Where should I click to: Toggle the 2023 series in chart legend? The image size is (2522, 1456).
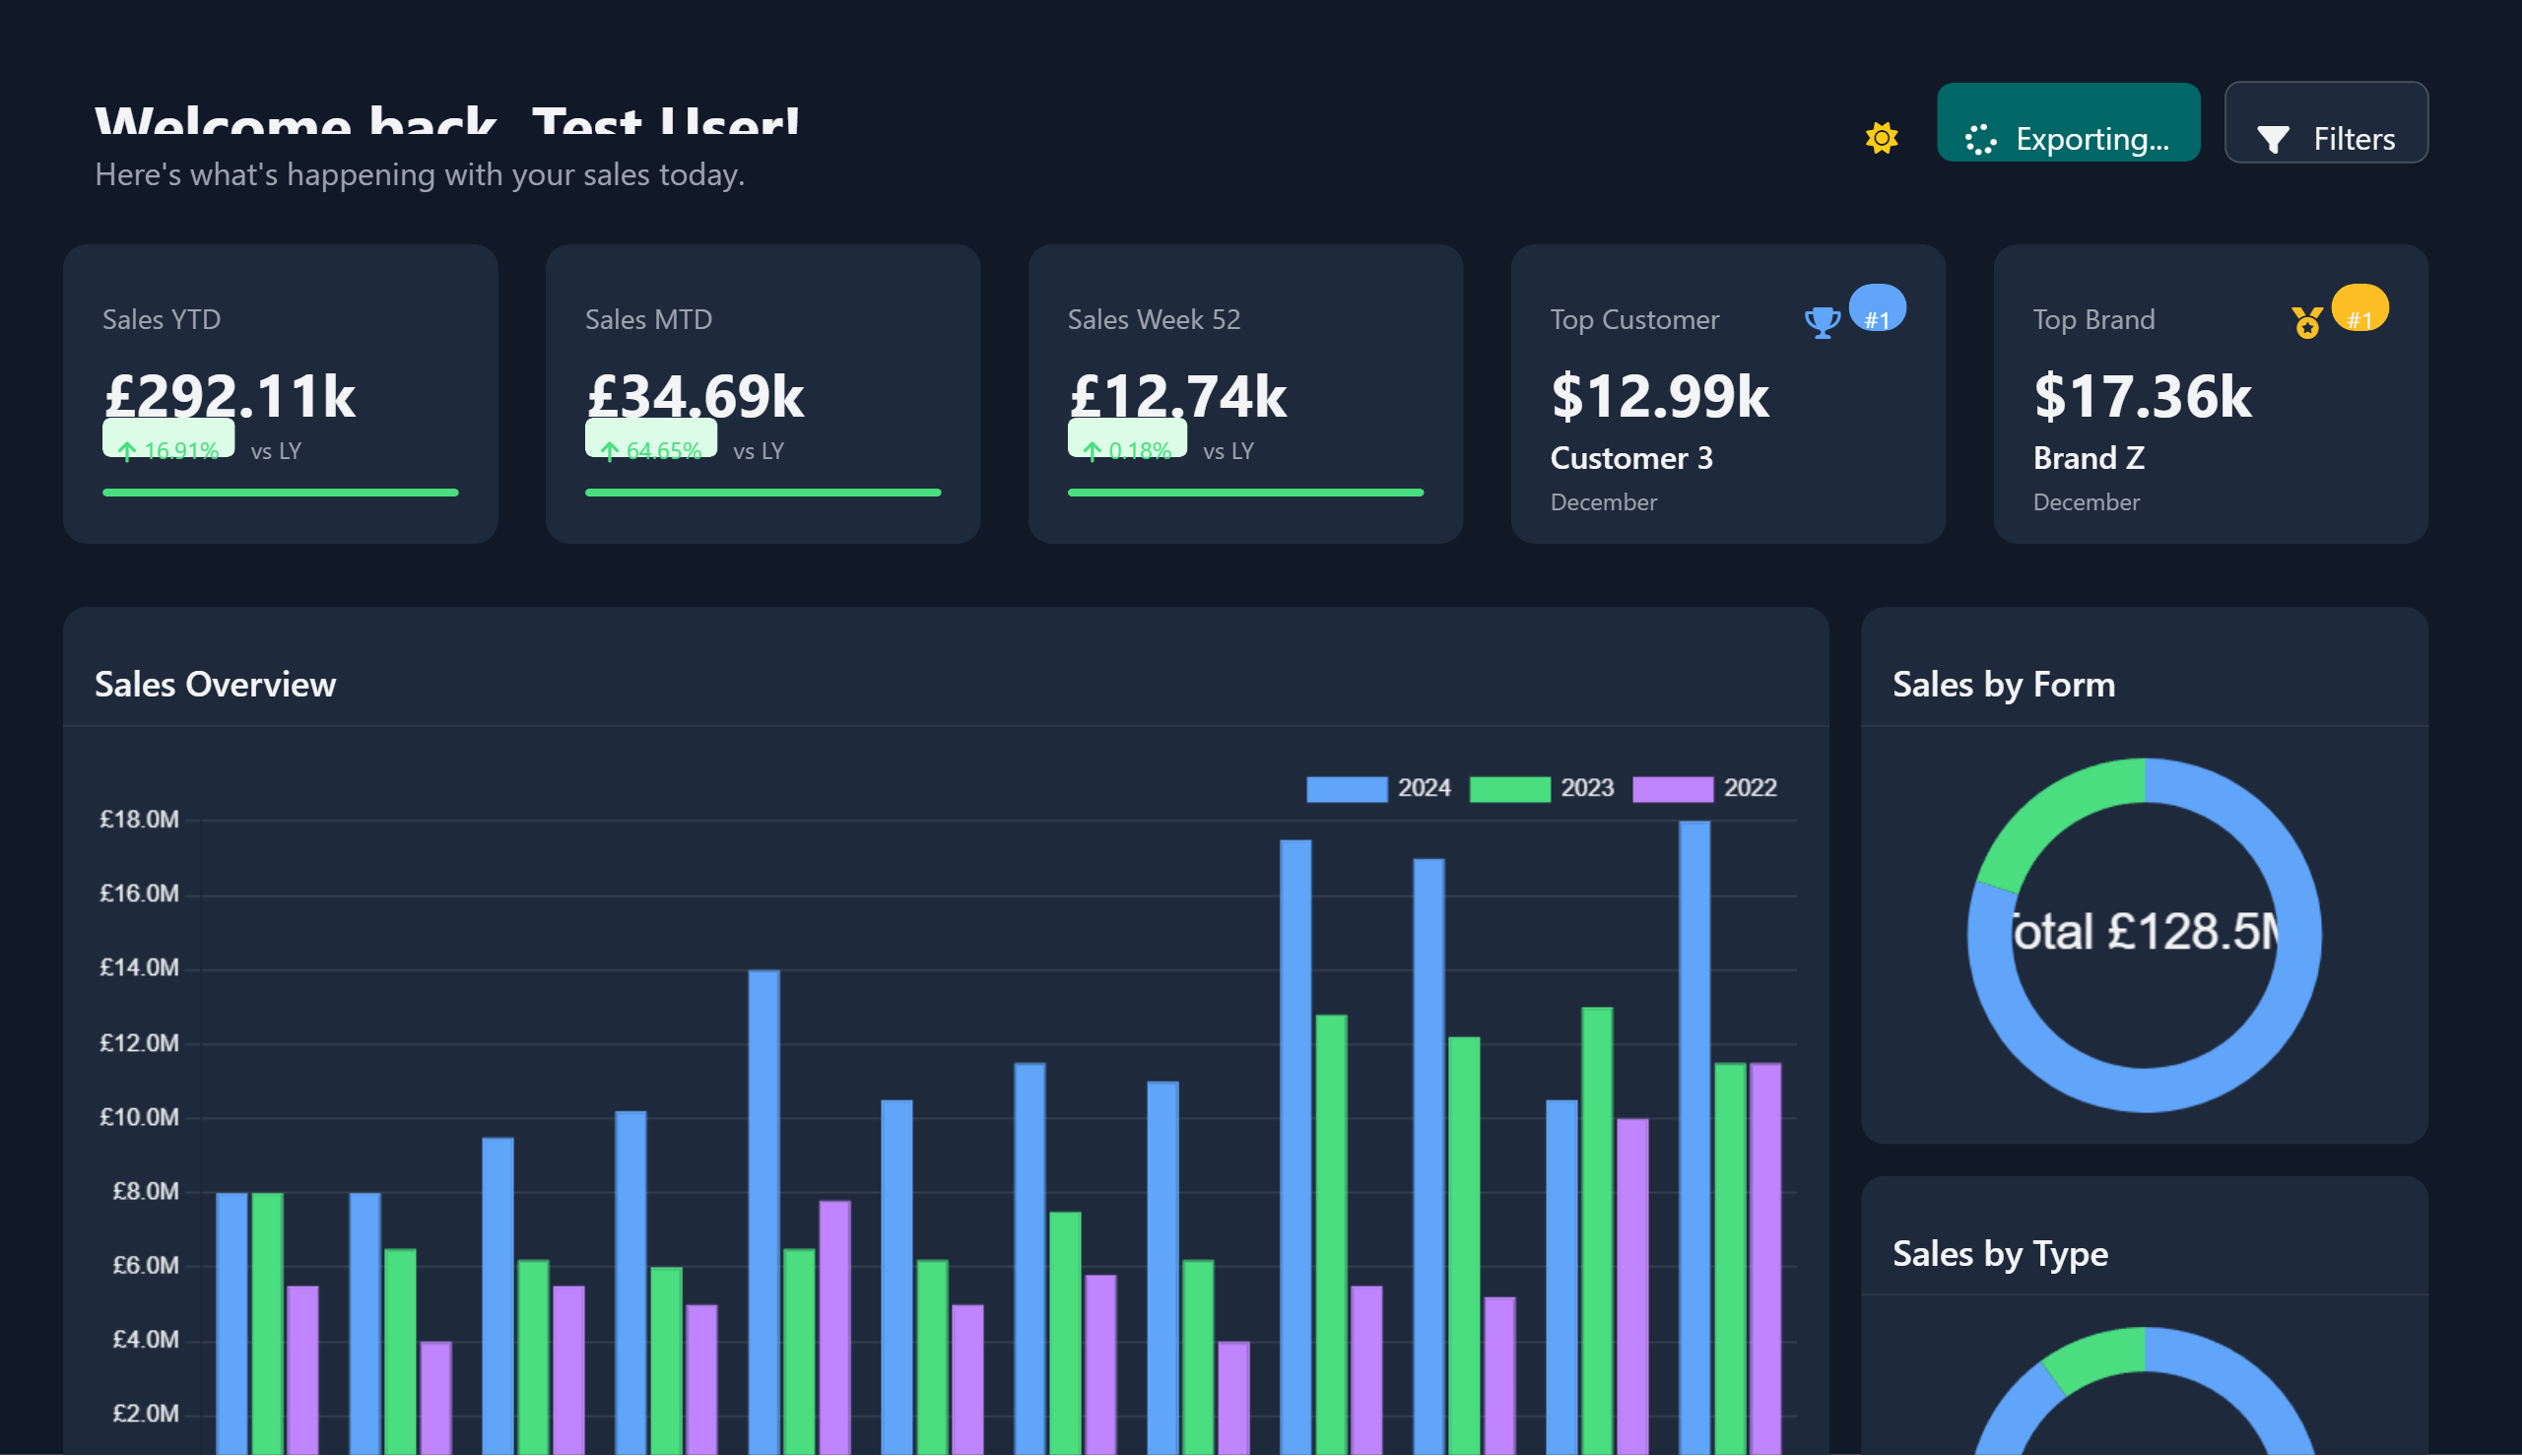point(1509,789)
